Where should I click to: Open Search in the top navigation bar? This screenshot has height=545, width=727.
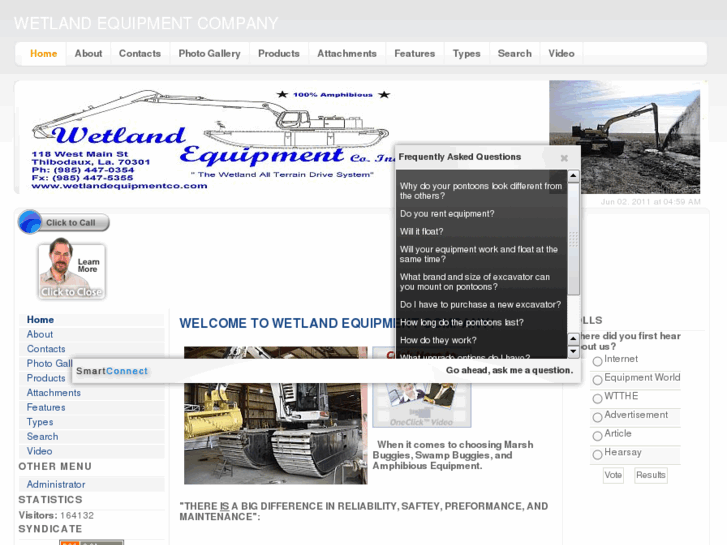pyautogui.click(x=515, y=53)
